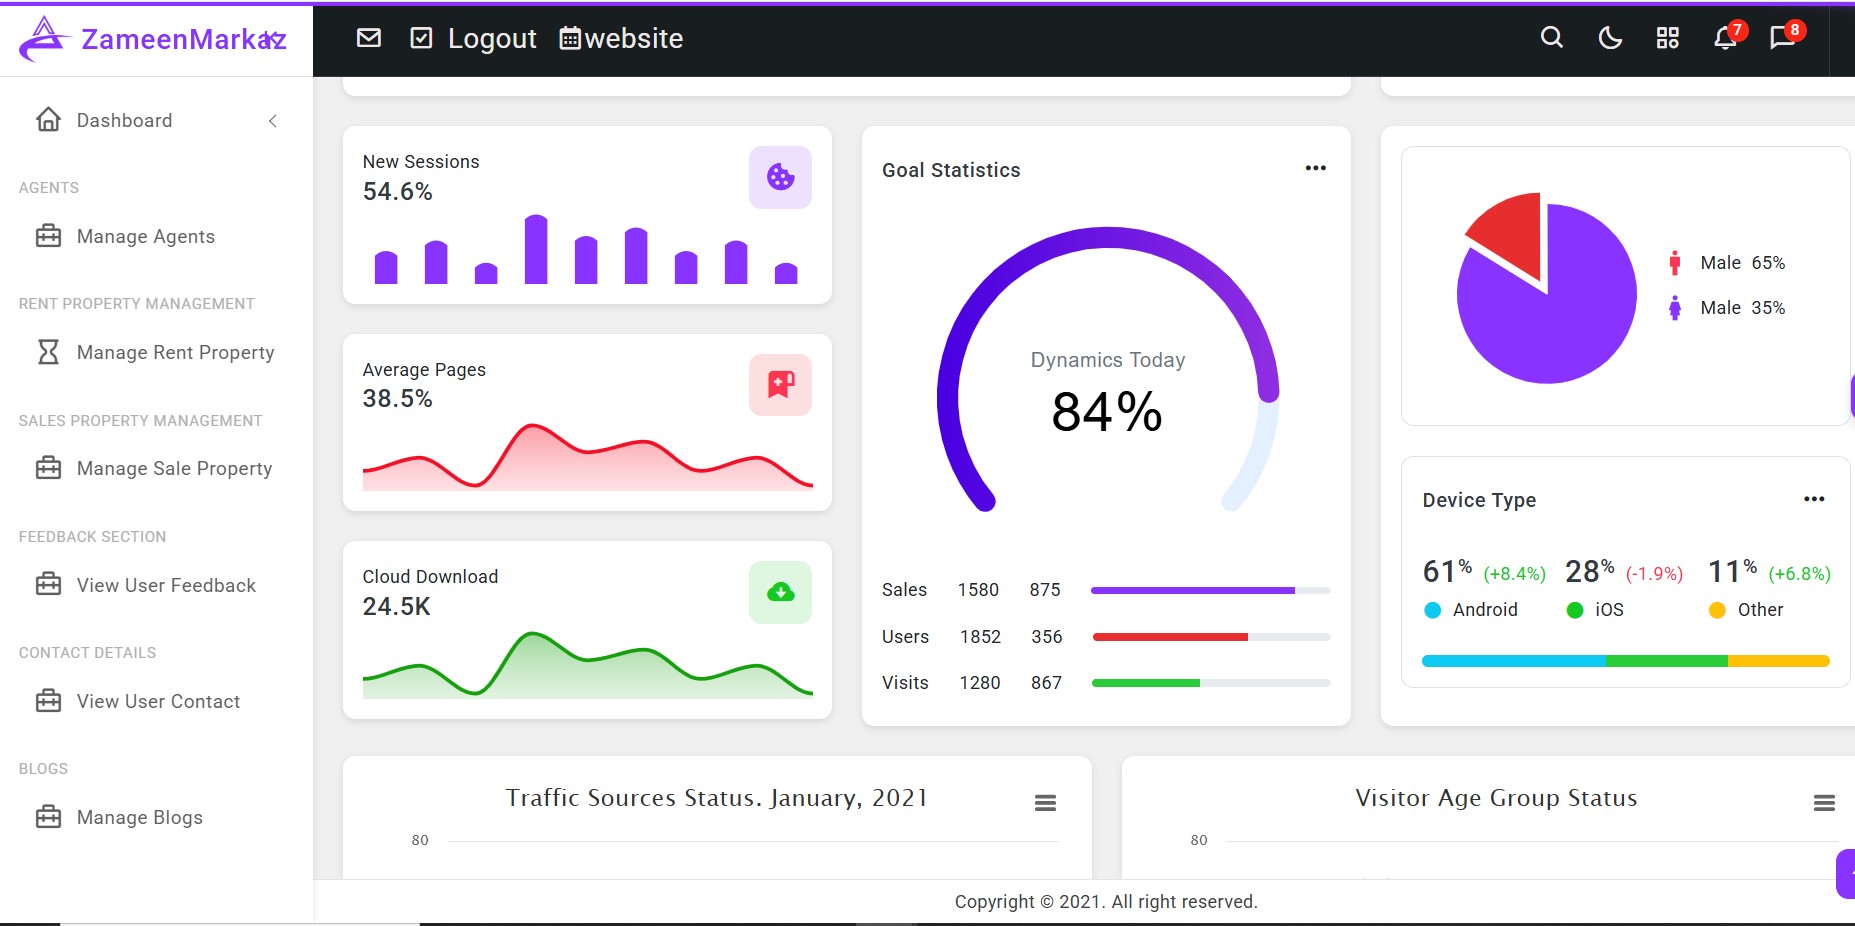Click the Sales purple progress bar
This screenshot has height=926, width=1855.
pyautogui.click(x=1192, y=590)
